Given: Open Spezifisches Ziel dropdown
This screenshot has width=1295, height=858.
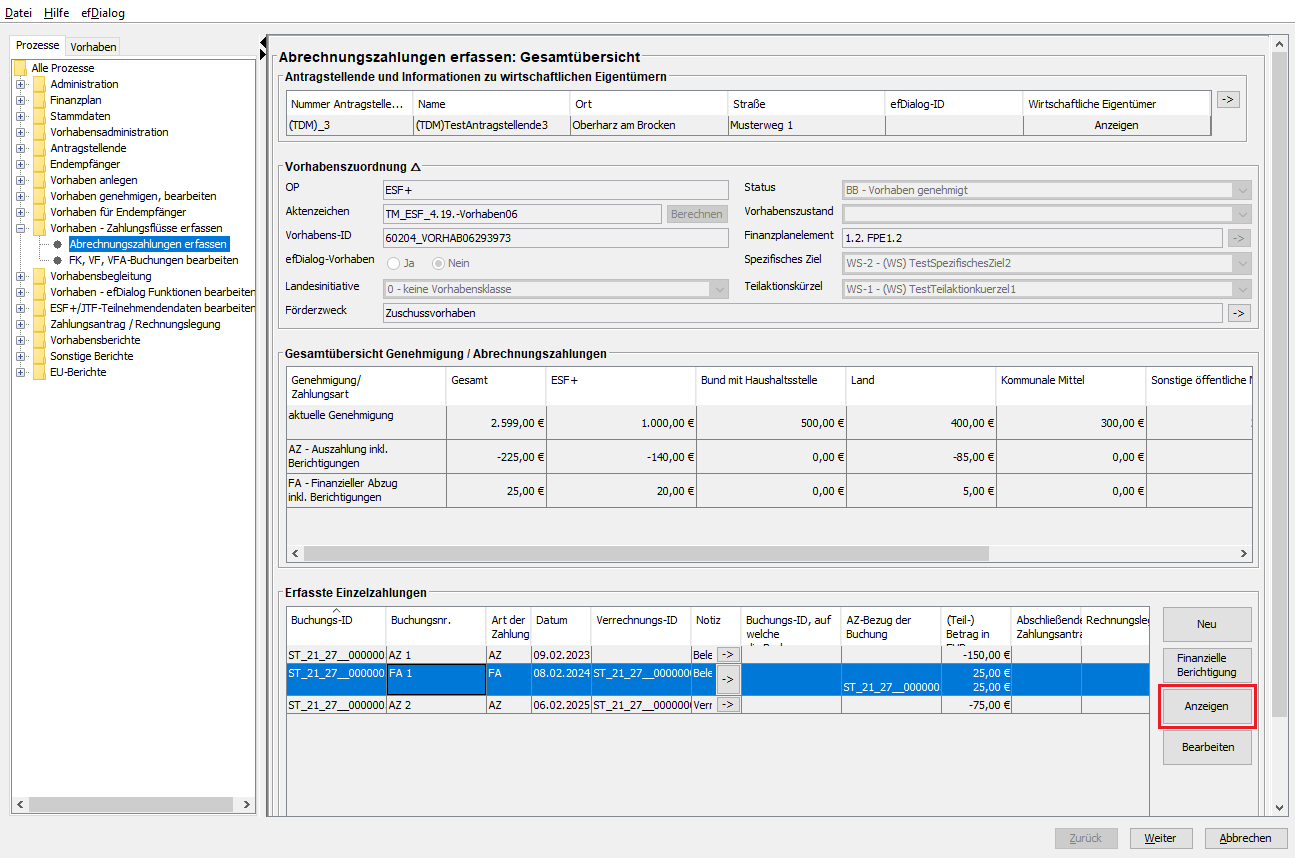Looking at the screenshot, I should (x=1242, y=263).
